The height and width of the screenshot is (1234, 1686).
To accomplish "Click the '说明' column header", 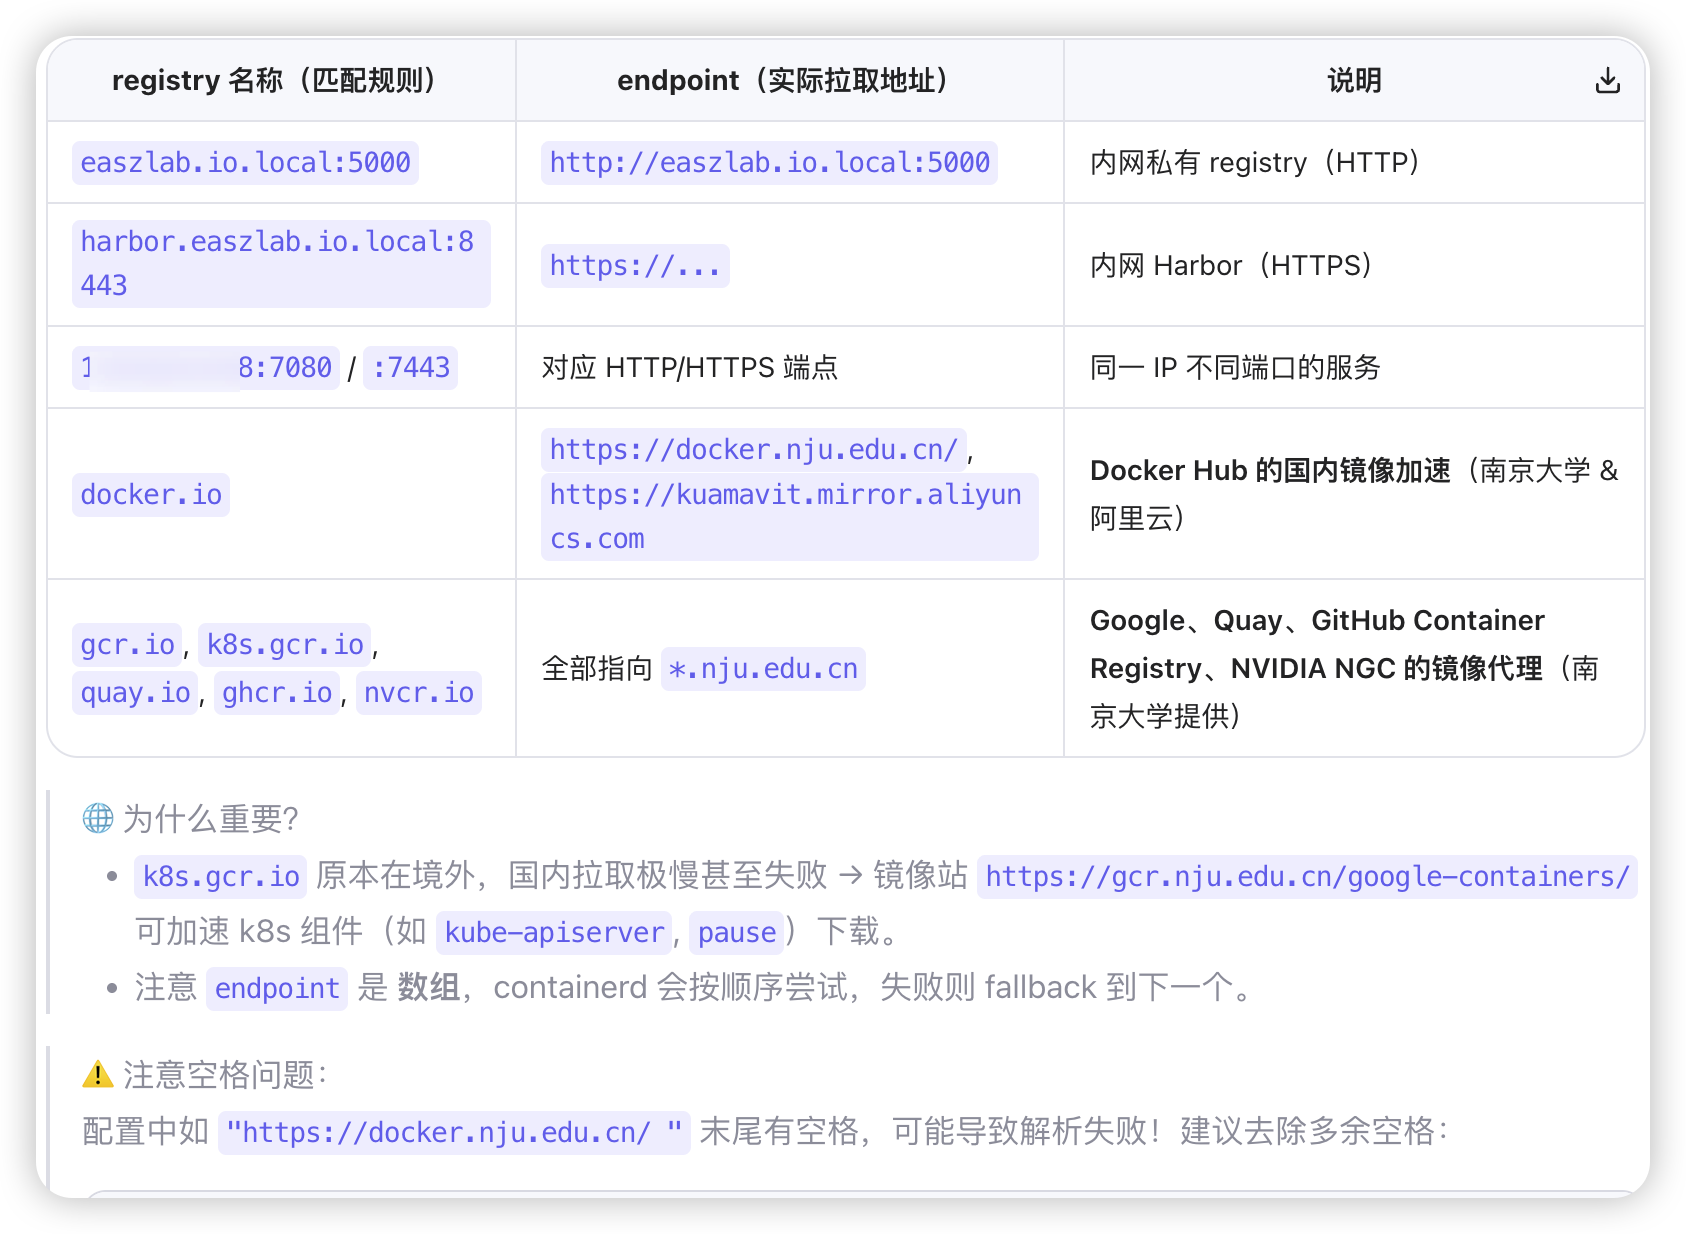I will click(x=1354, y=80).
